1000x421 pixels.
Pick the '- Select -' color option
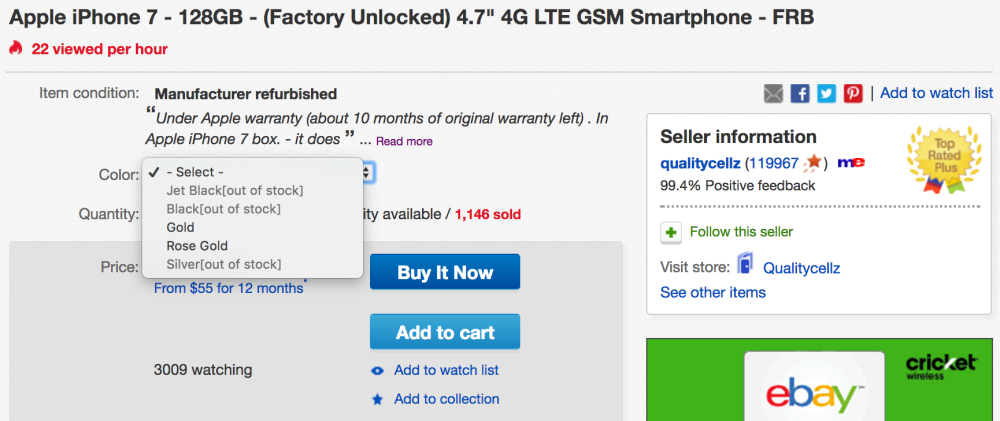[x=195, y=172]
